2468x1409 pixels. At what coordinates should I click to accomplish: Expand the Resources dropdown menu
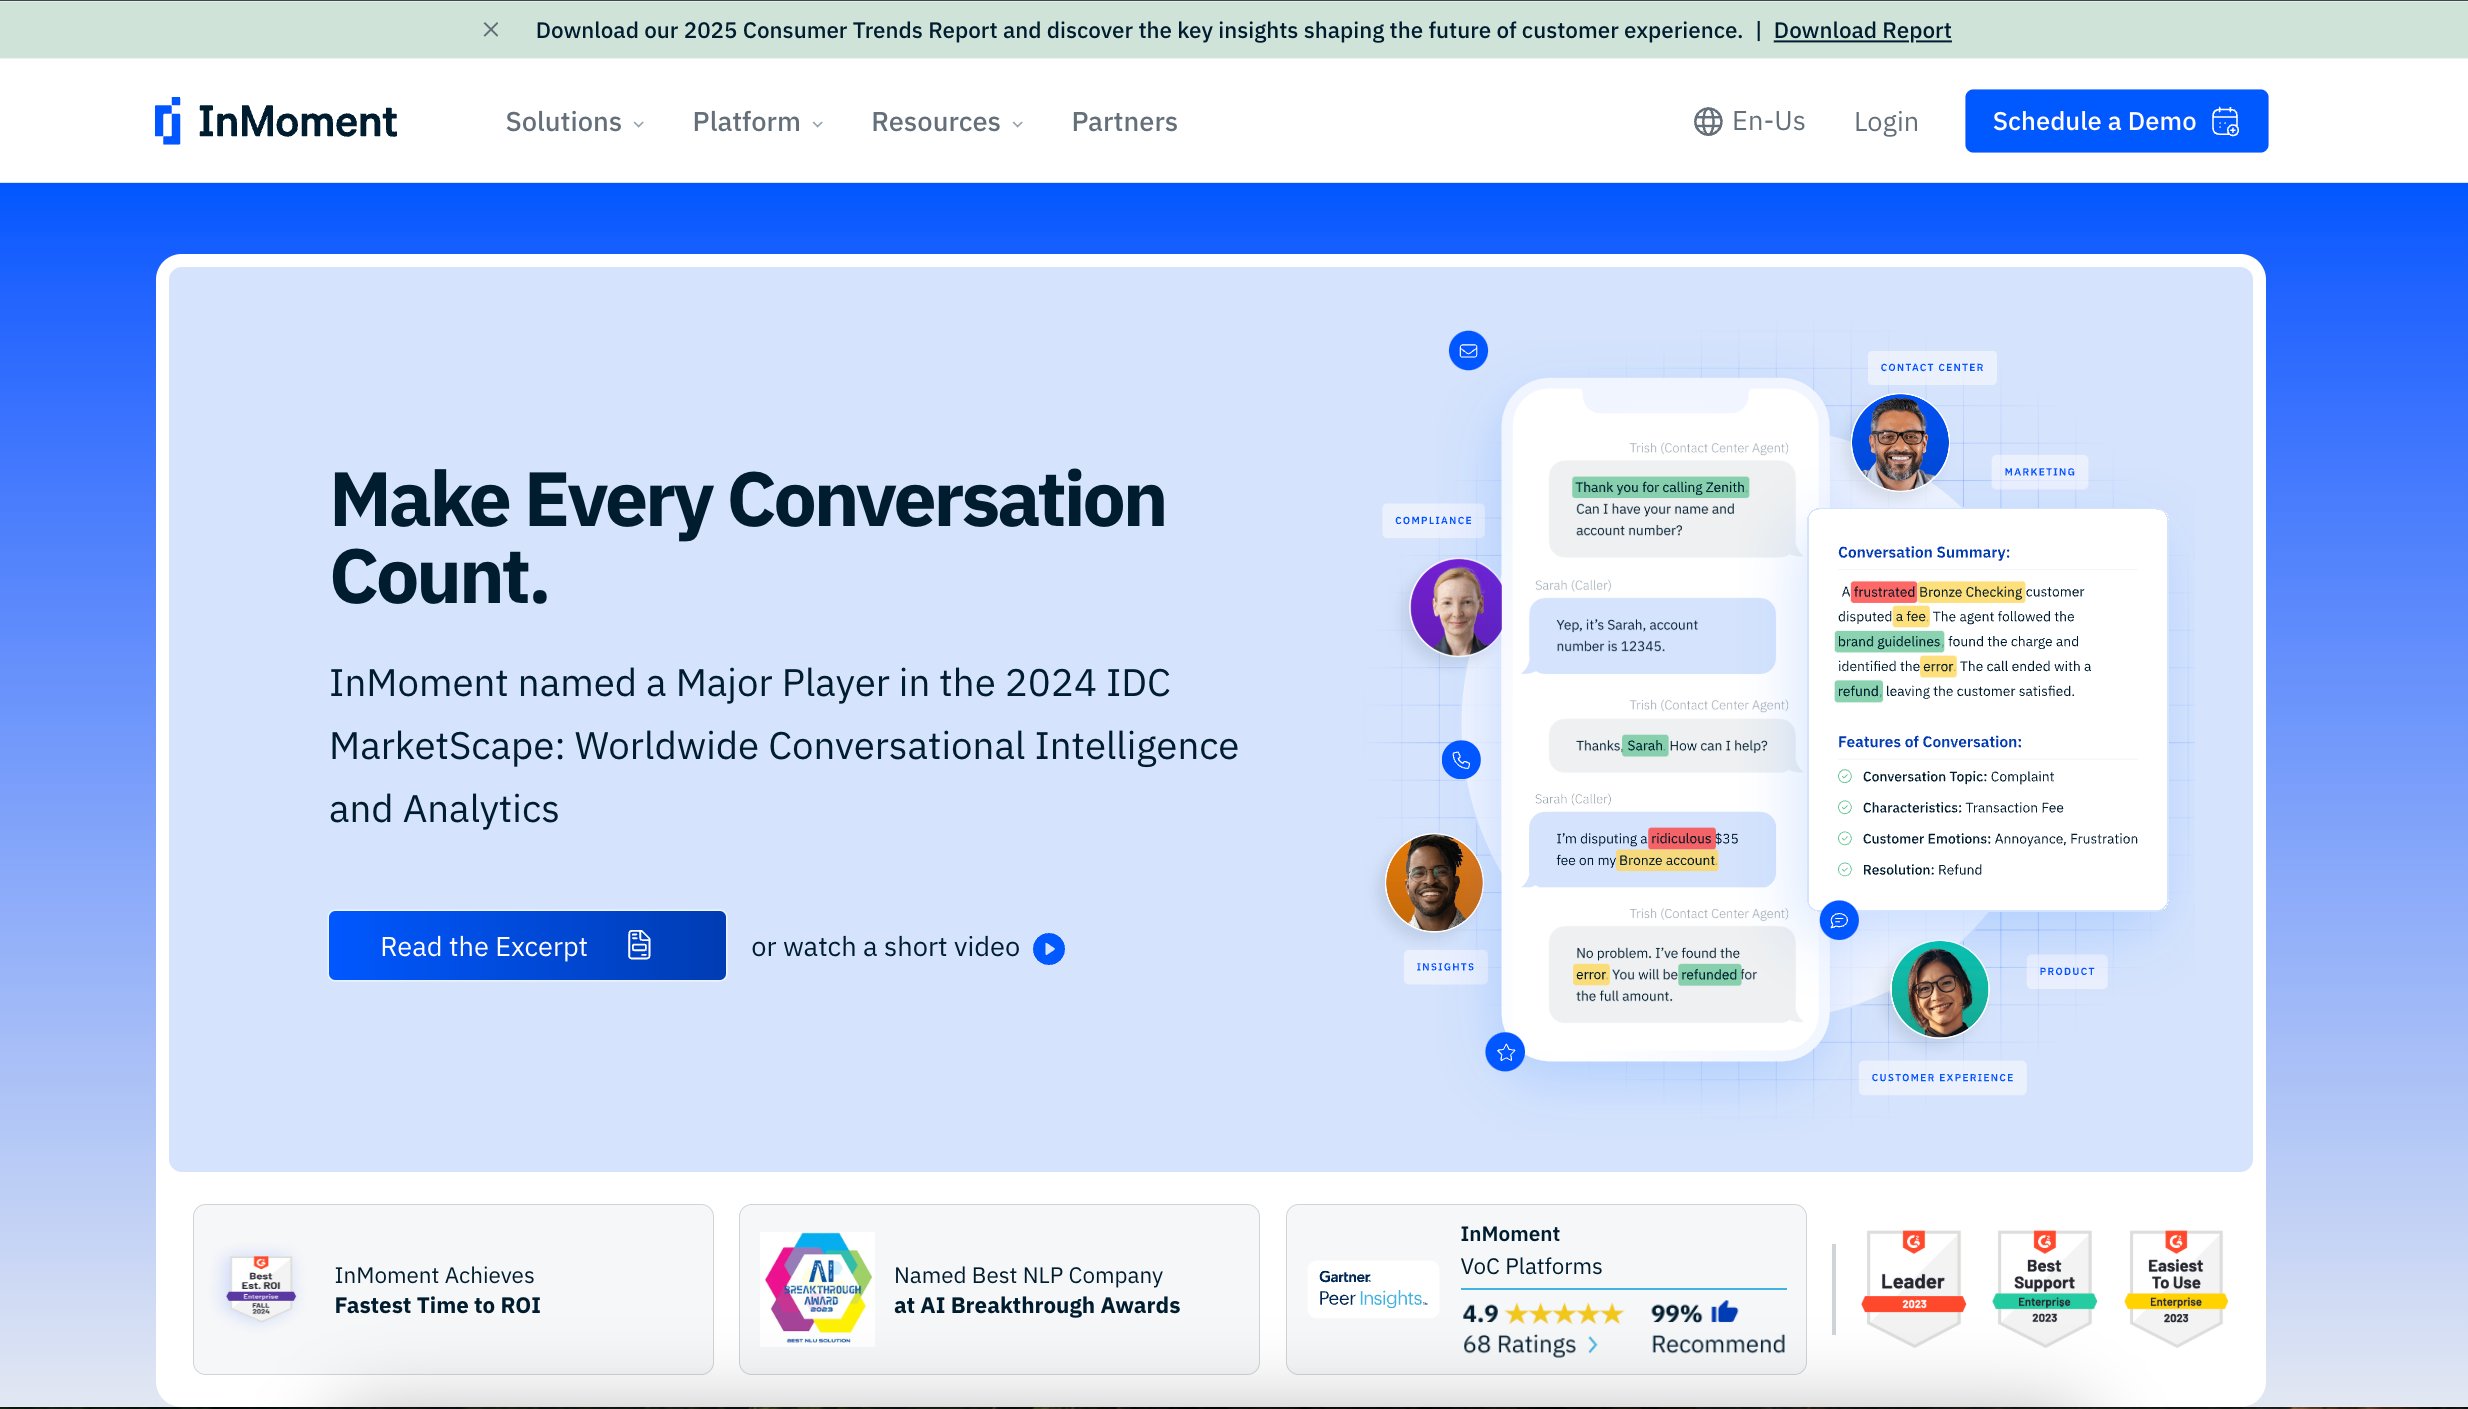click(946, 122)
